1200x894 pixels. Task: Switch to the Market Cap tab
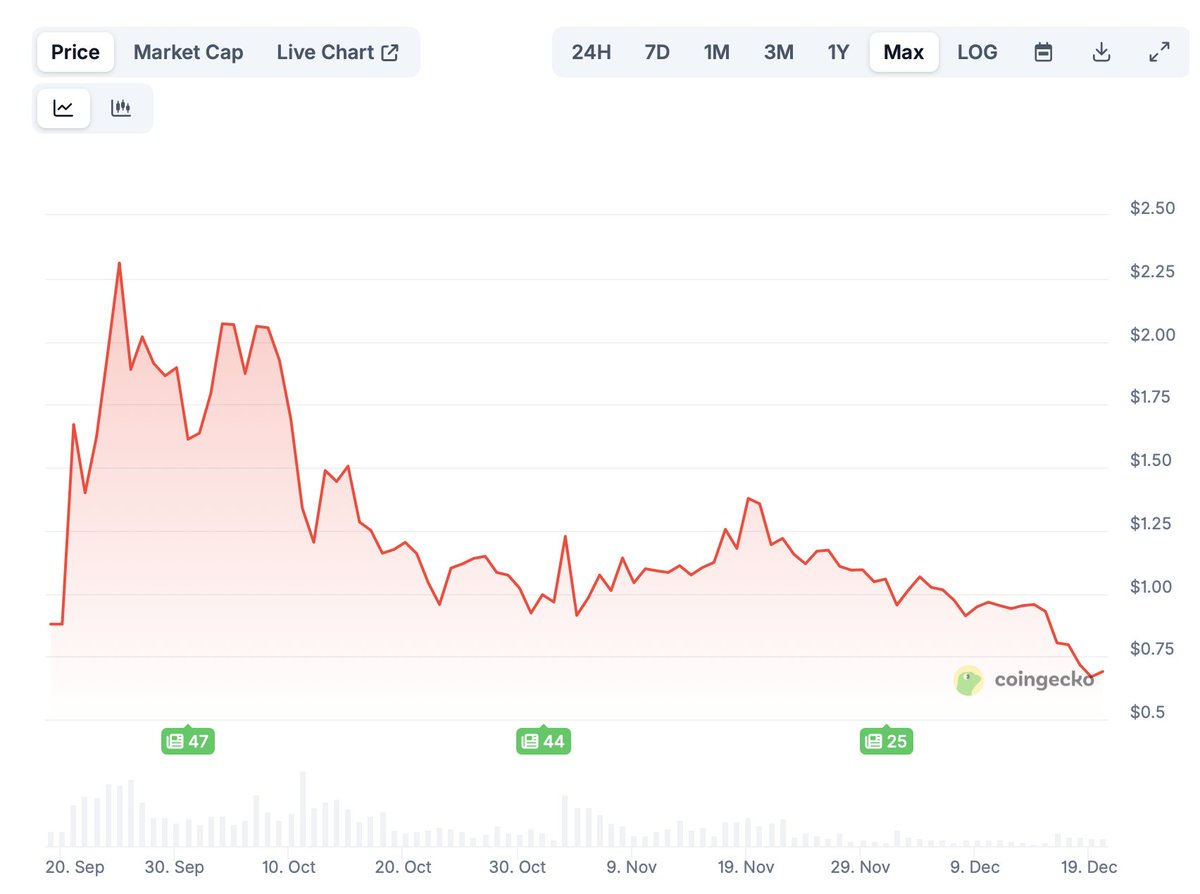(x=188, y=52)
